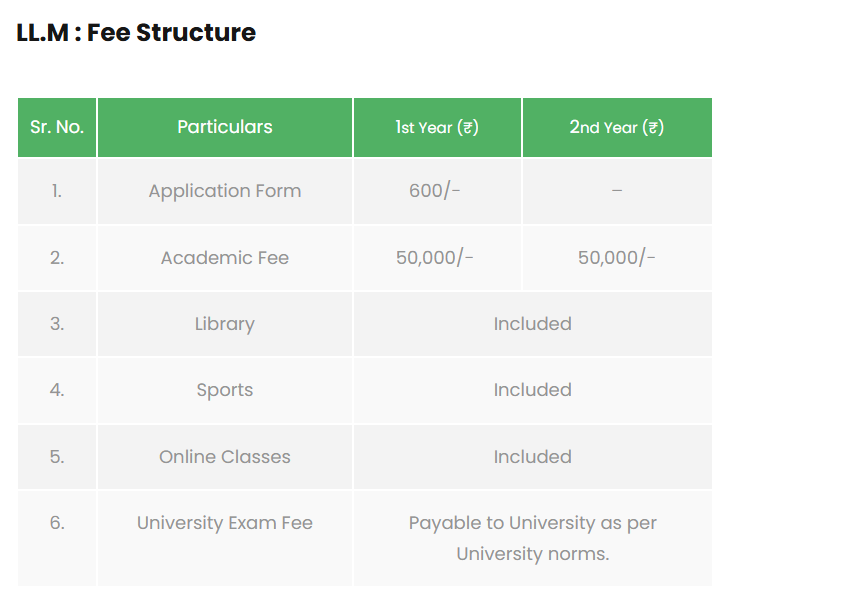The image size is (846, 592).
Task: Click the Particulars column header
Action: click(225, 127)
